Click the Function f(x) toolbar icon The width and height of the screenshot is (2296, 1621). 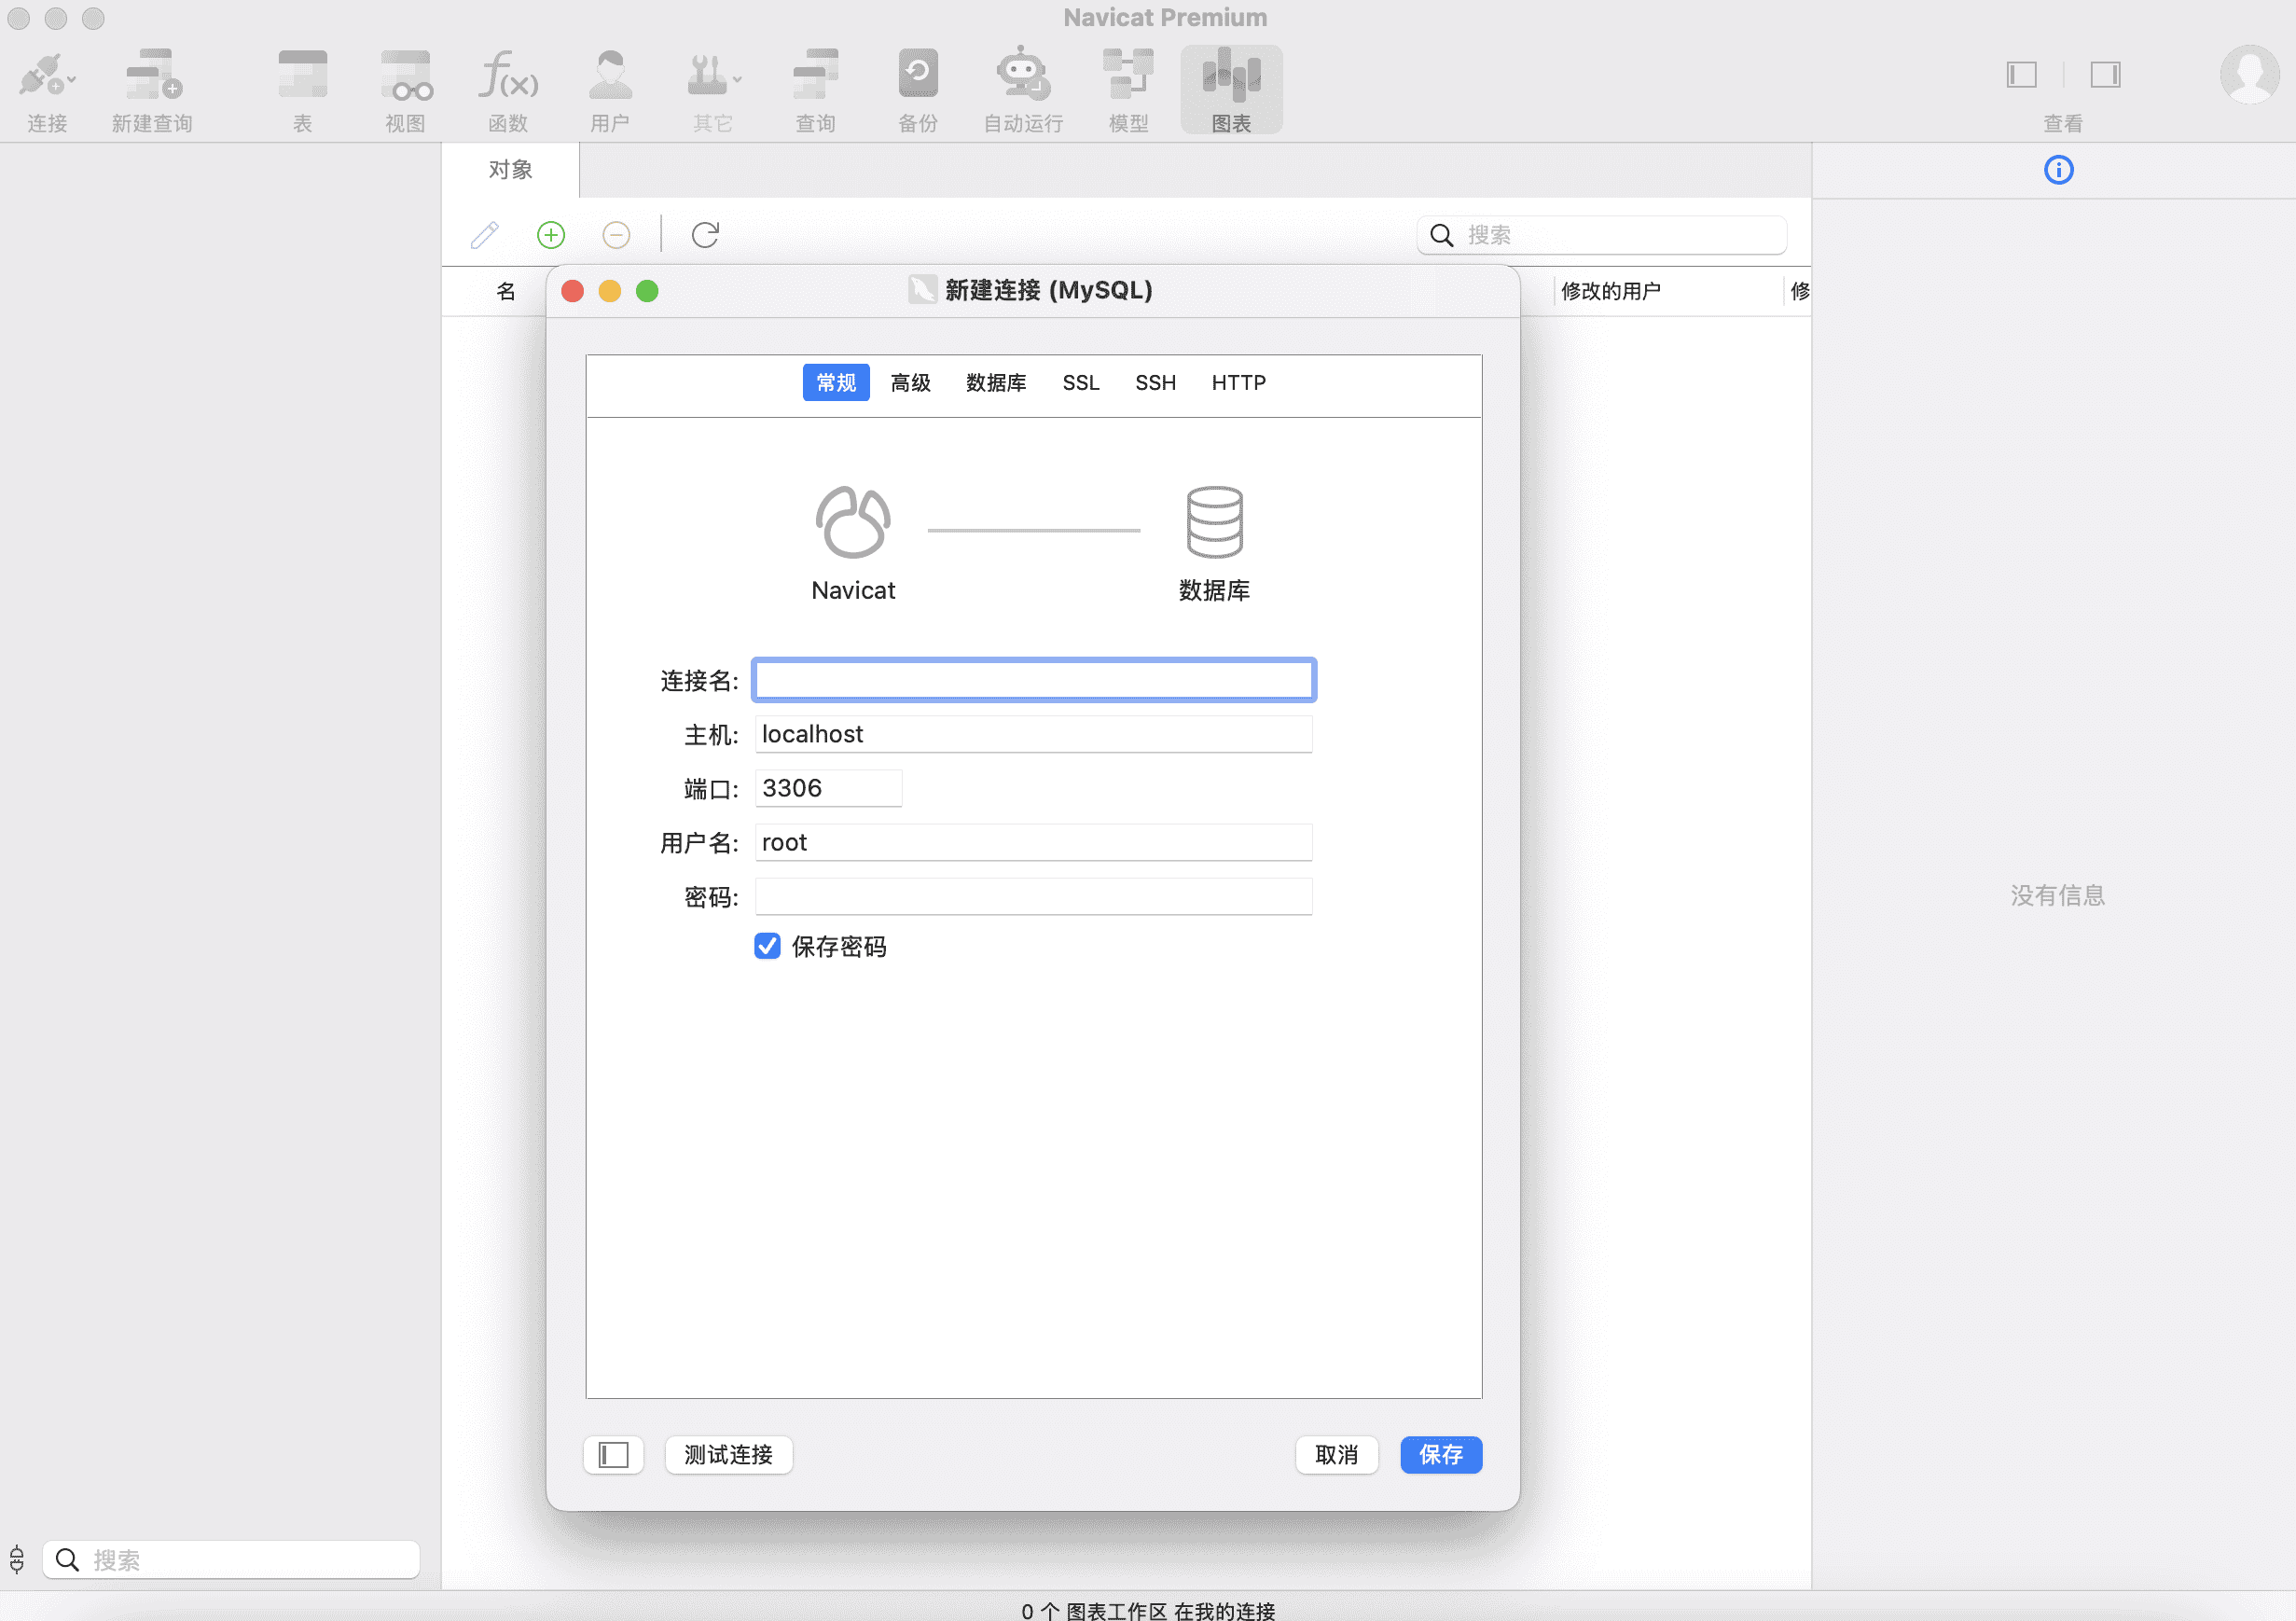point(508,75)
